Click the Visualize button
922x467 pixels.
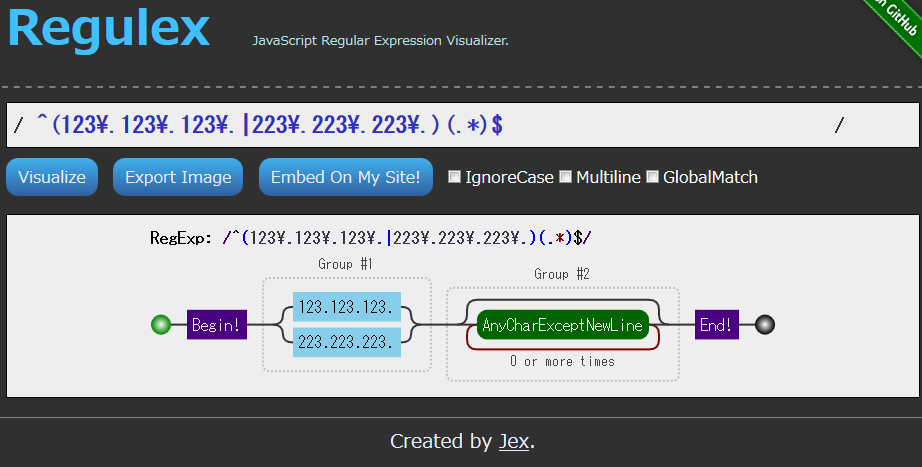(x=52, y=177)
